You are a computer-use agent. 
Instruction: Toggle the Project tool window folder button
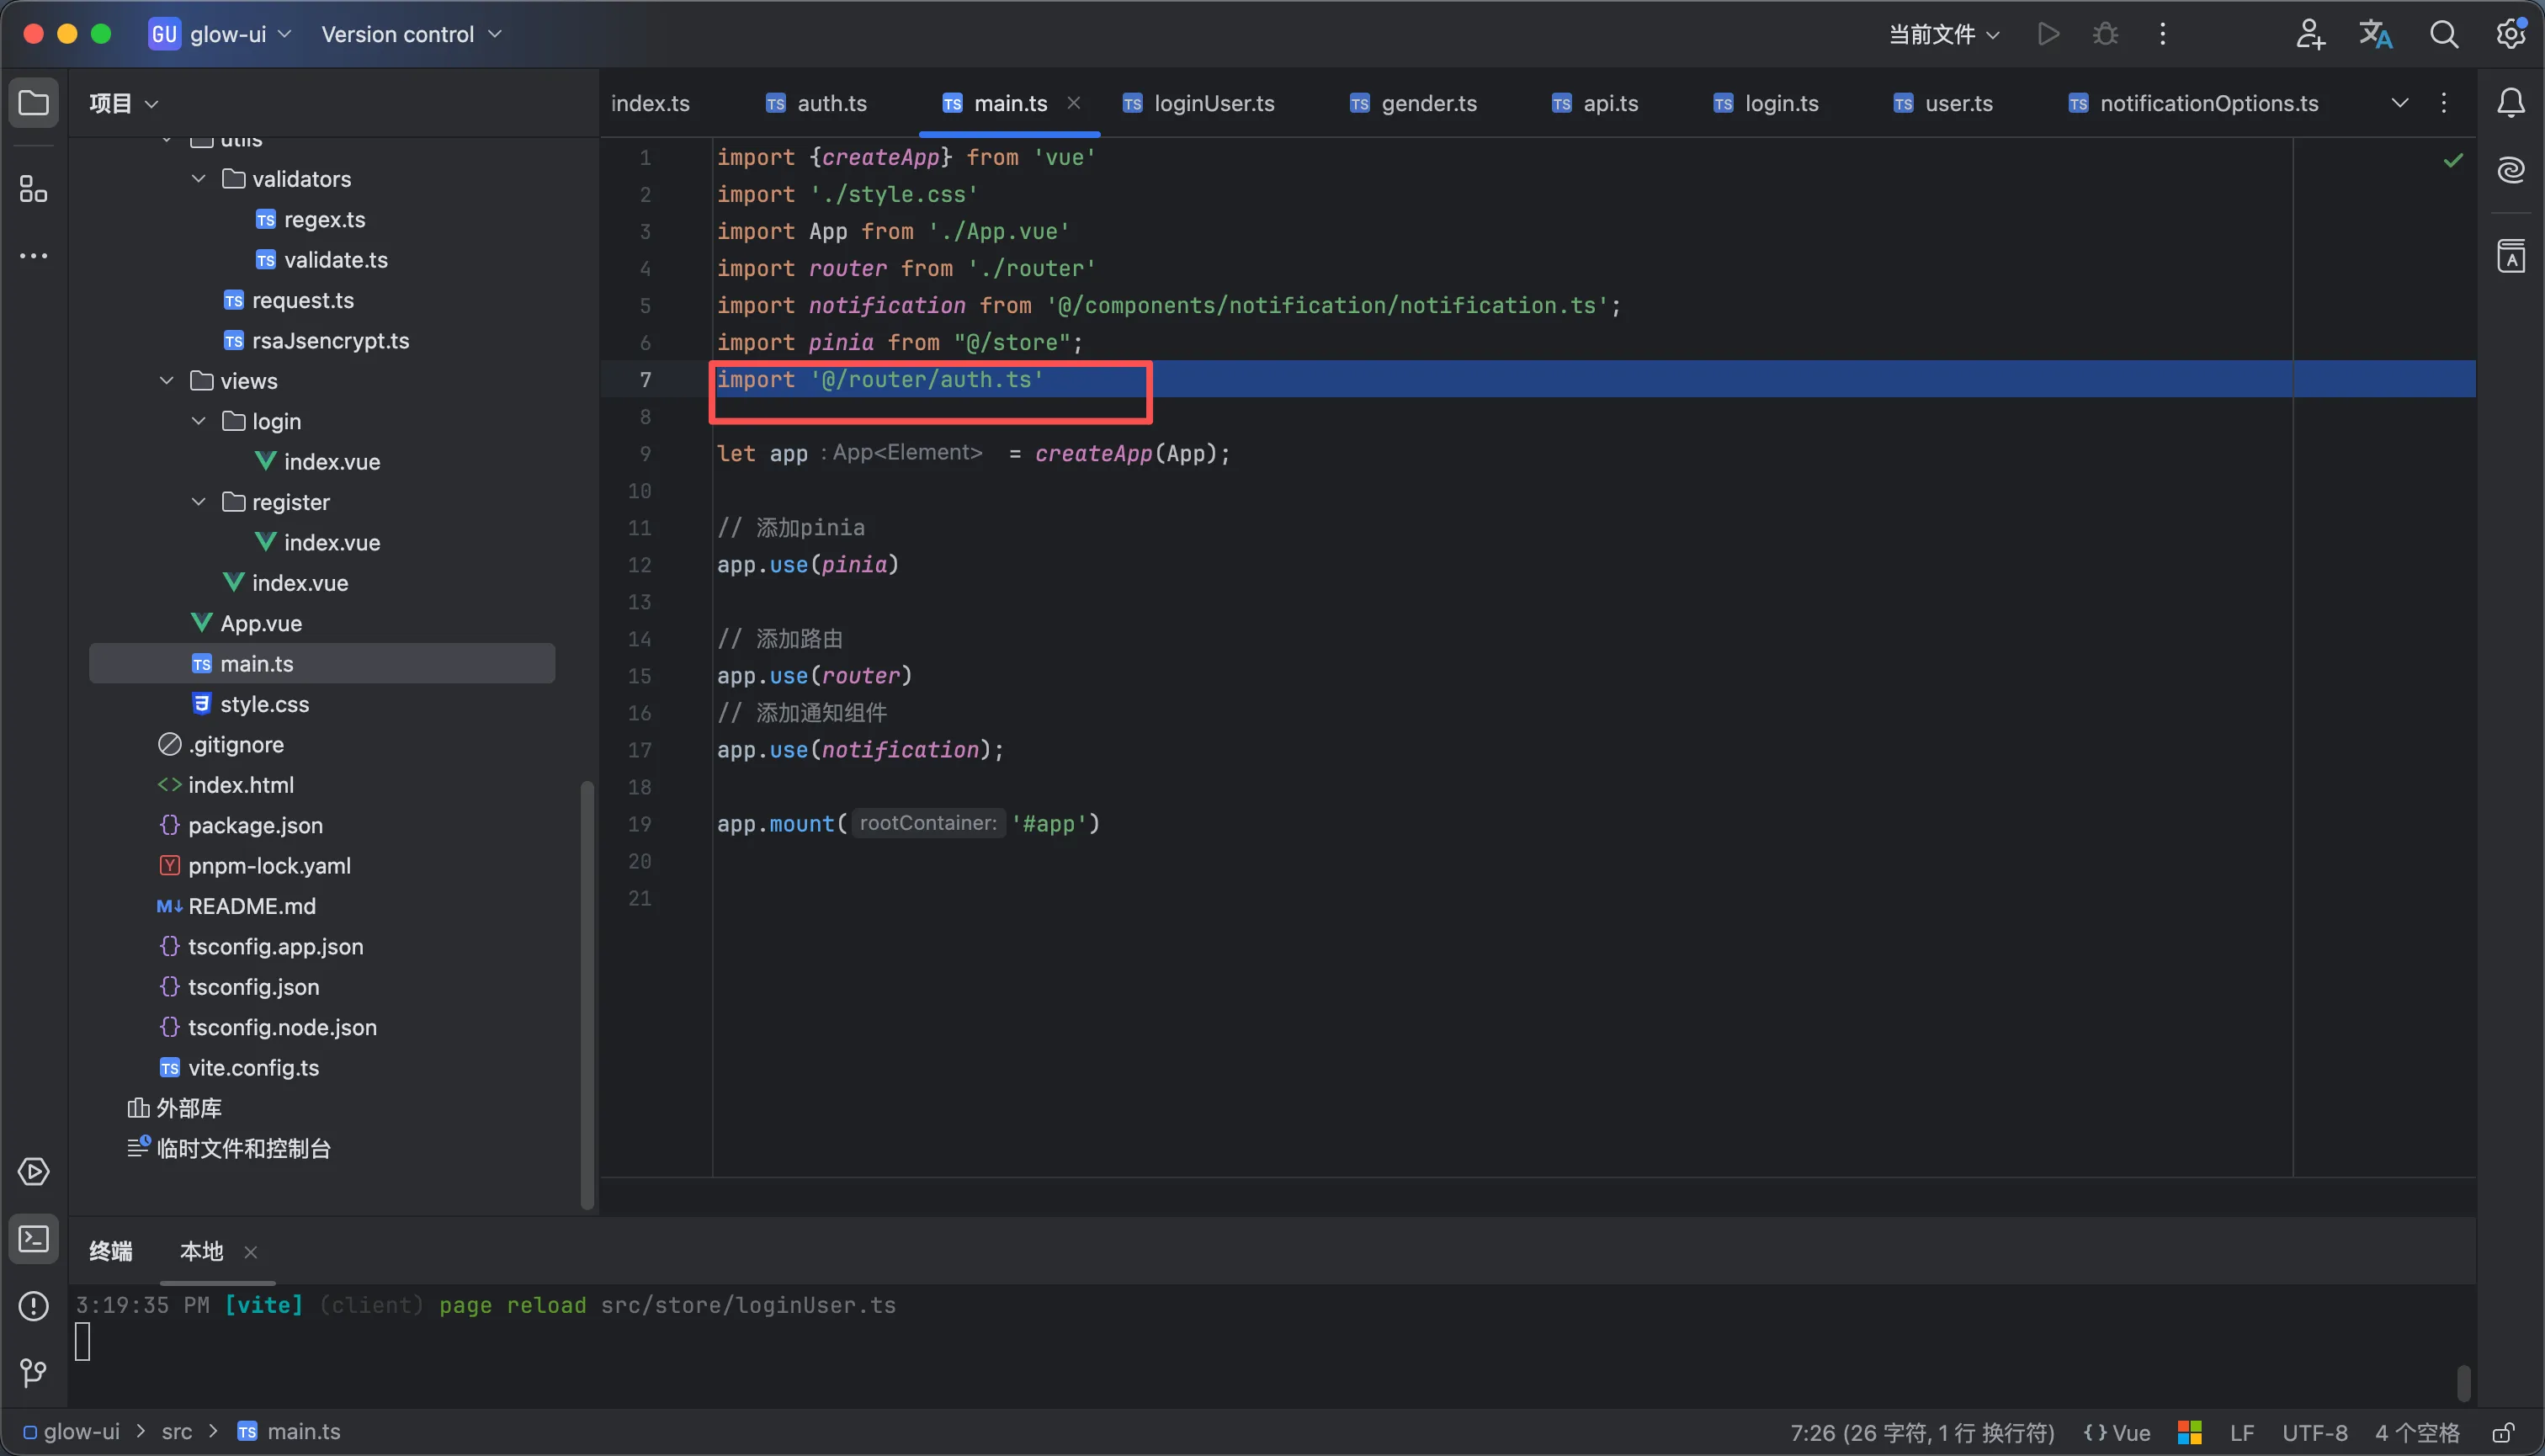[33, 103]
